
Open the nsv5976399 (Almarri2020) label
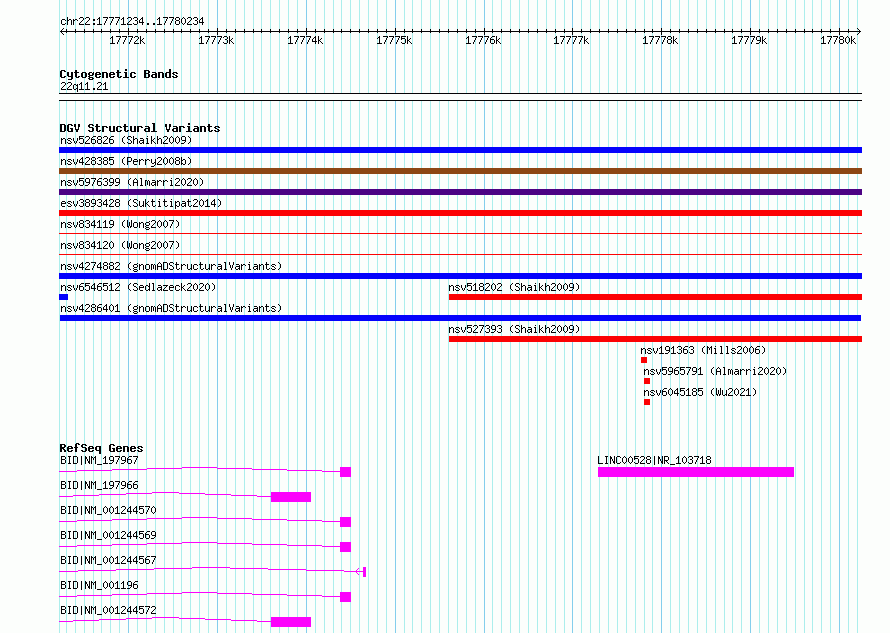click(x=132, y=182)
